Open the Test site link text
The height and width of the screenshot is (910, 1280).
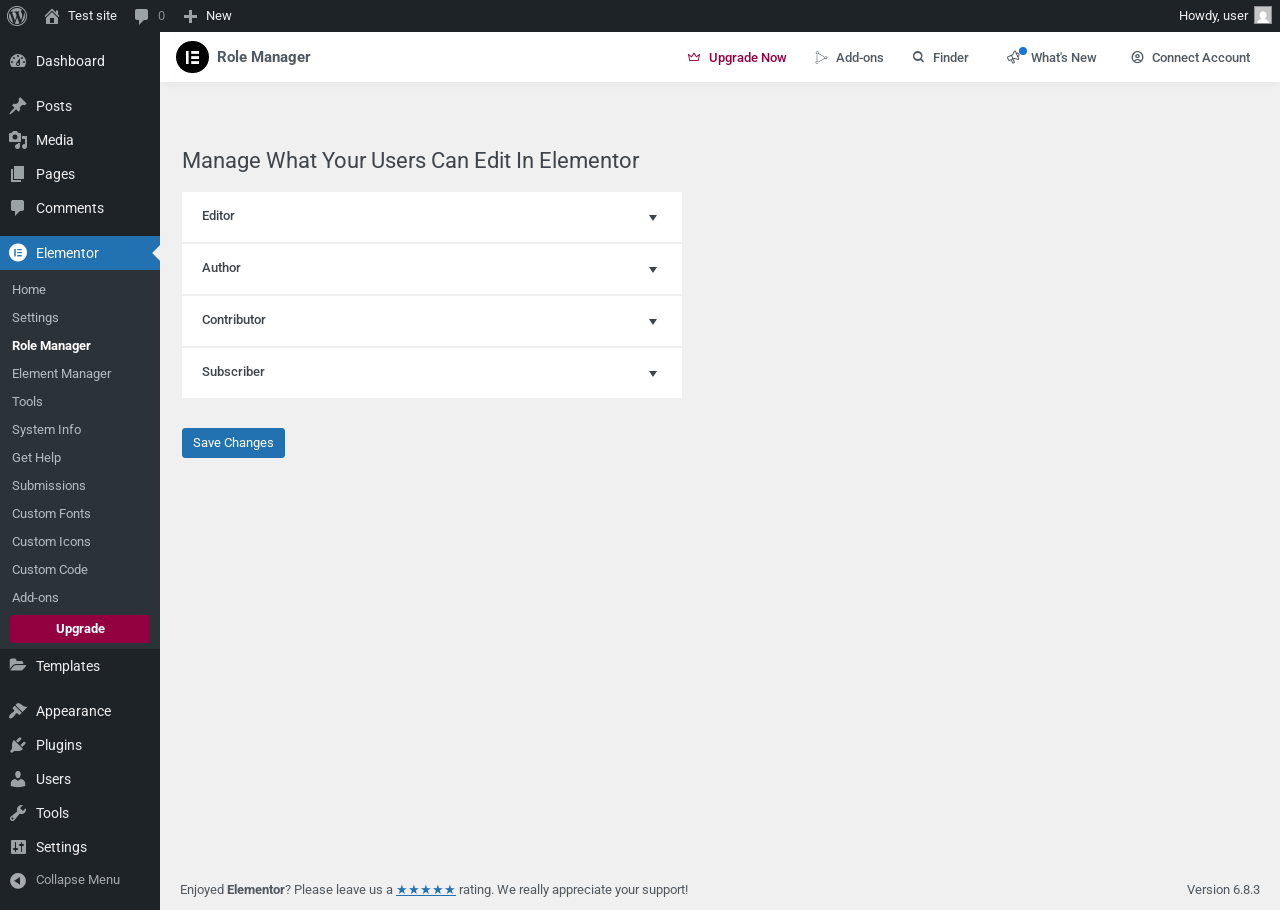coord(92,16)
